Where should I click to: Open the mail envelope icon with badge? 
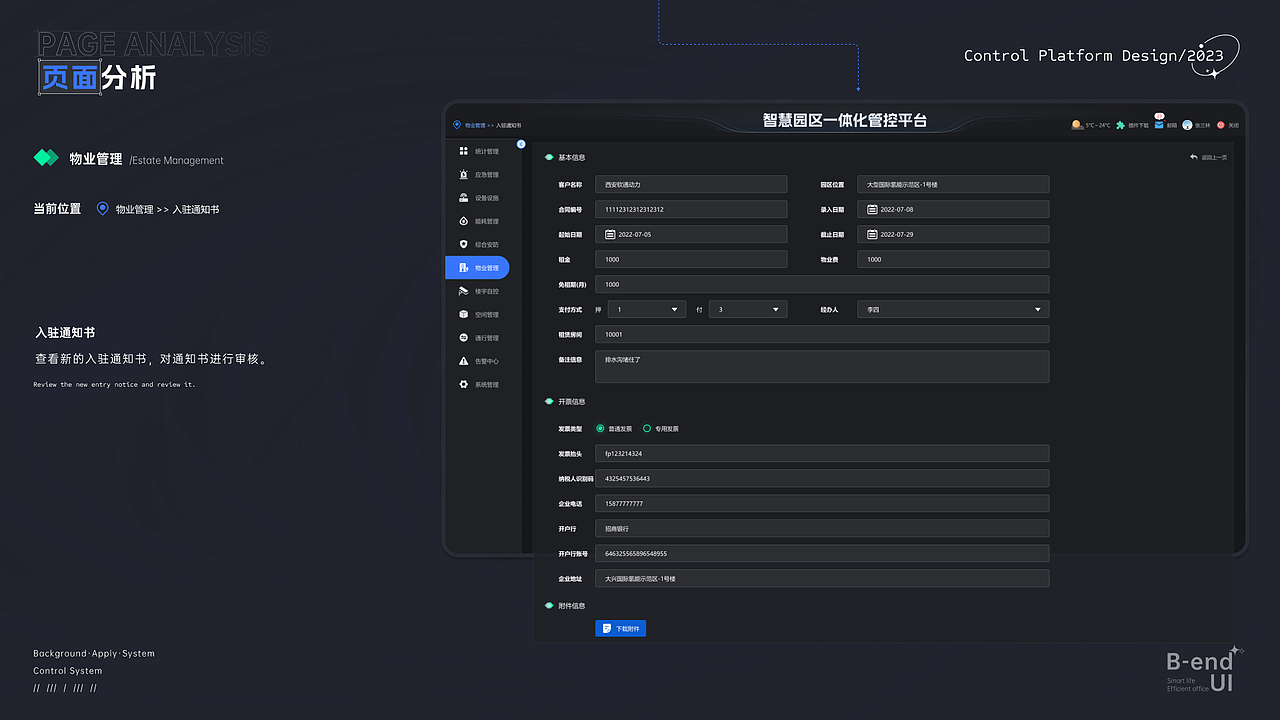point(1159,124)
